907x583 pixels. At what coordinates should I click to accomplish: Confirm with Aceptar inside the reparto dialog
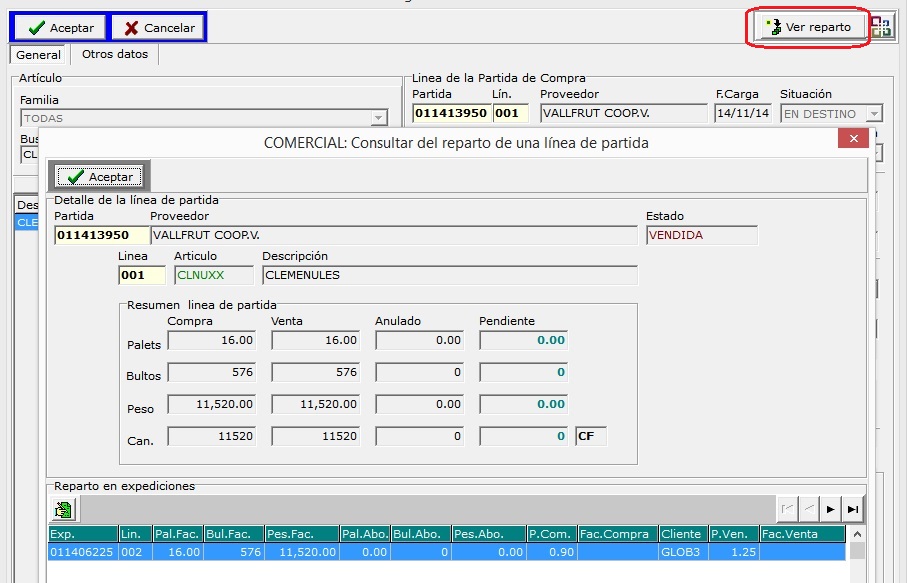[x=100, y=176]
